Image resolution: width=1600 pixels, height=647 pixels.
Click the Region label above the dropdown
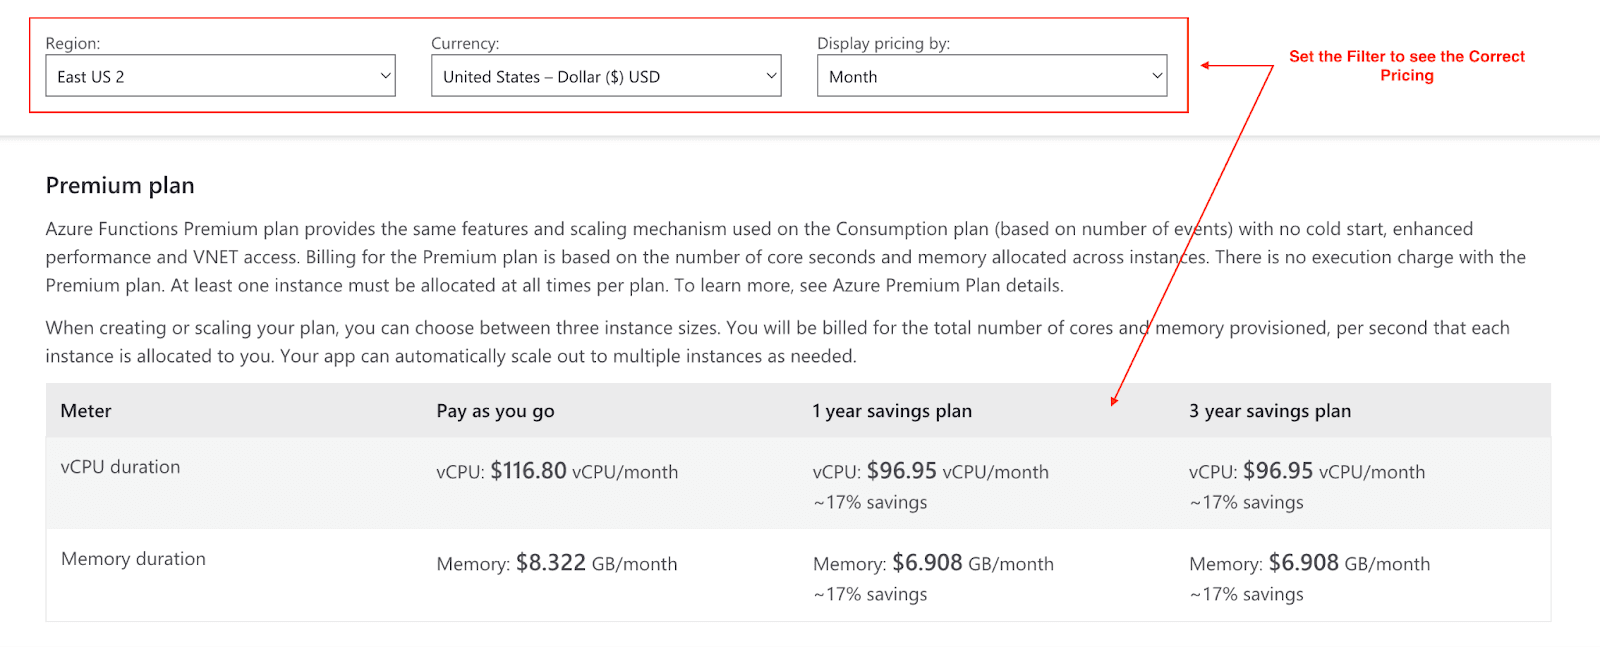coord(73,44)
